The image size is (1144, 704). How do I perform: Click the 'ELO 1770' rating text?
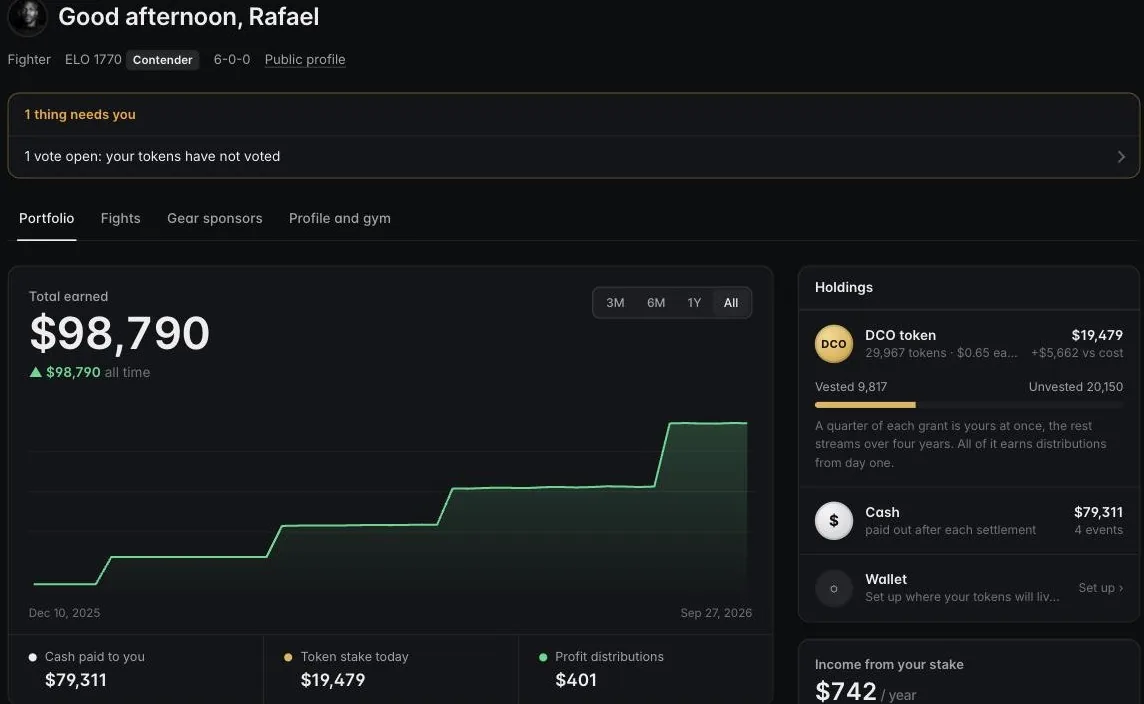(93, 60)
